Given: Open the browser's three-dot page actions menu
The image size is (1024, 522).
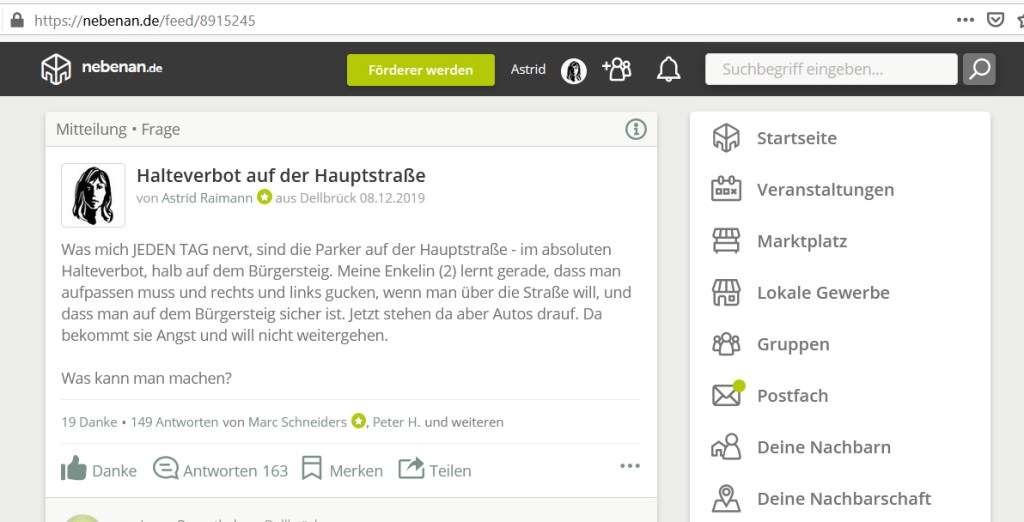Looking at the screenshot, I should [965, 20].
